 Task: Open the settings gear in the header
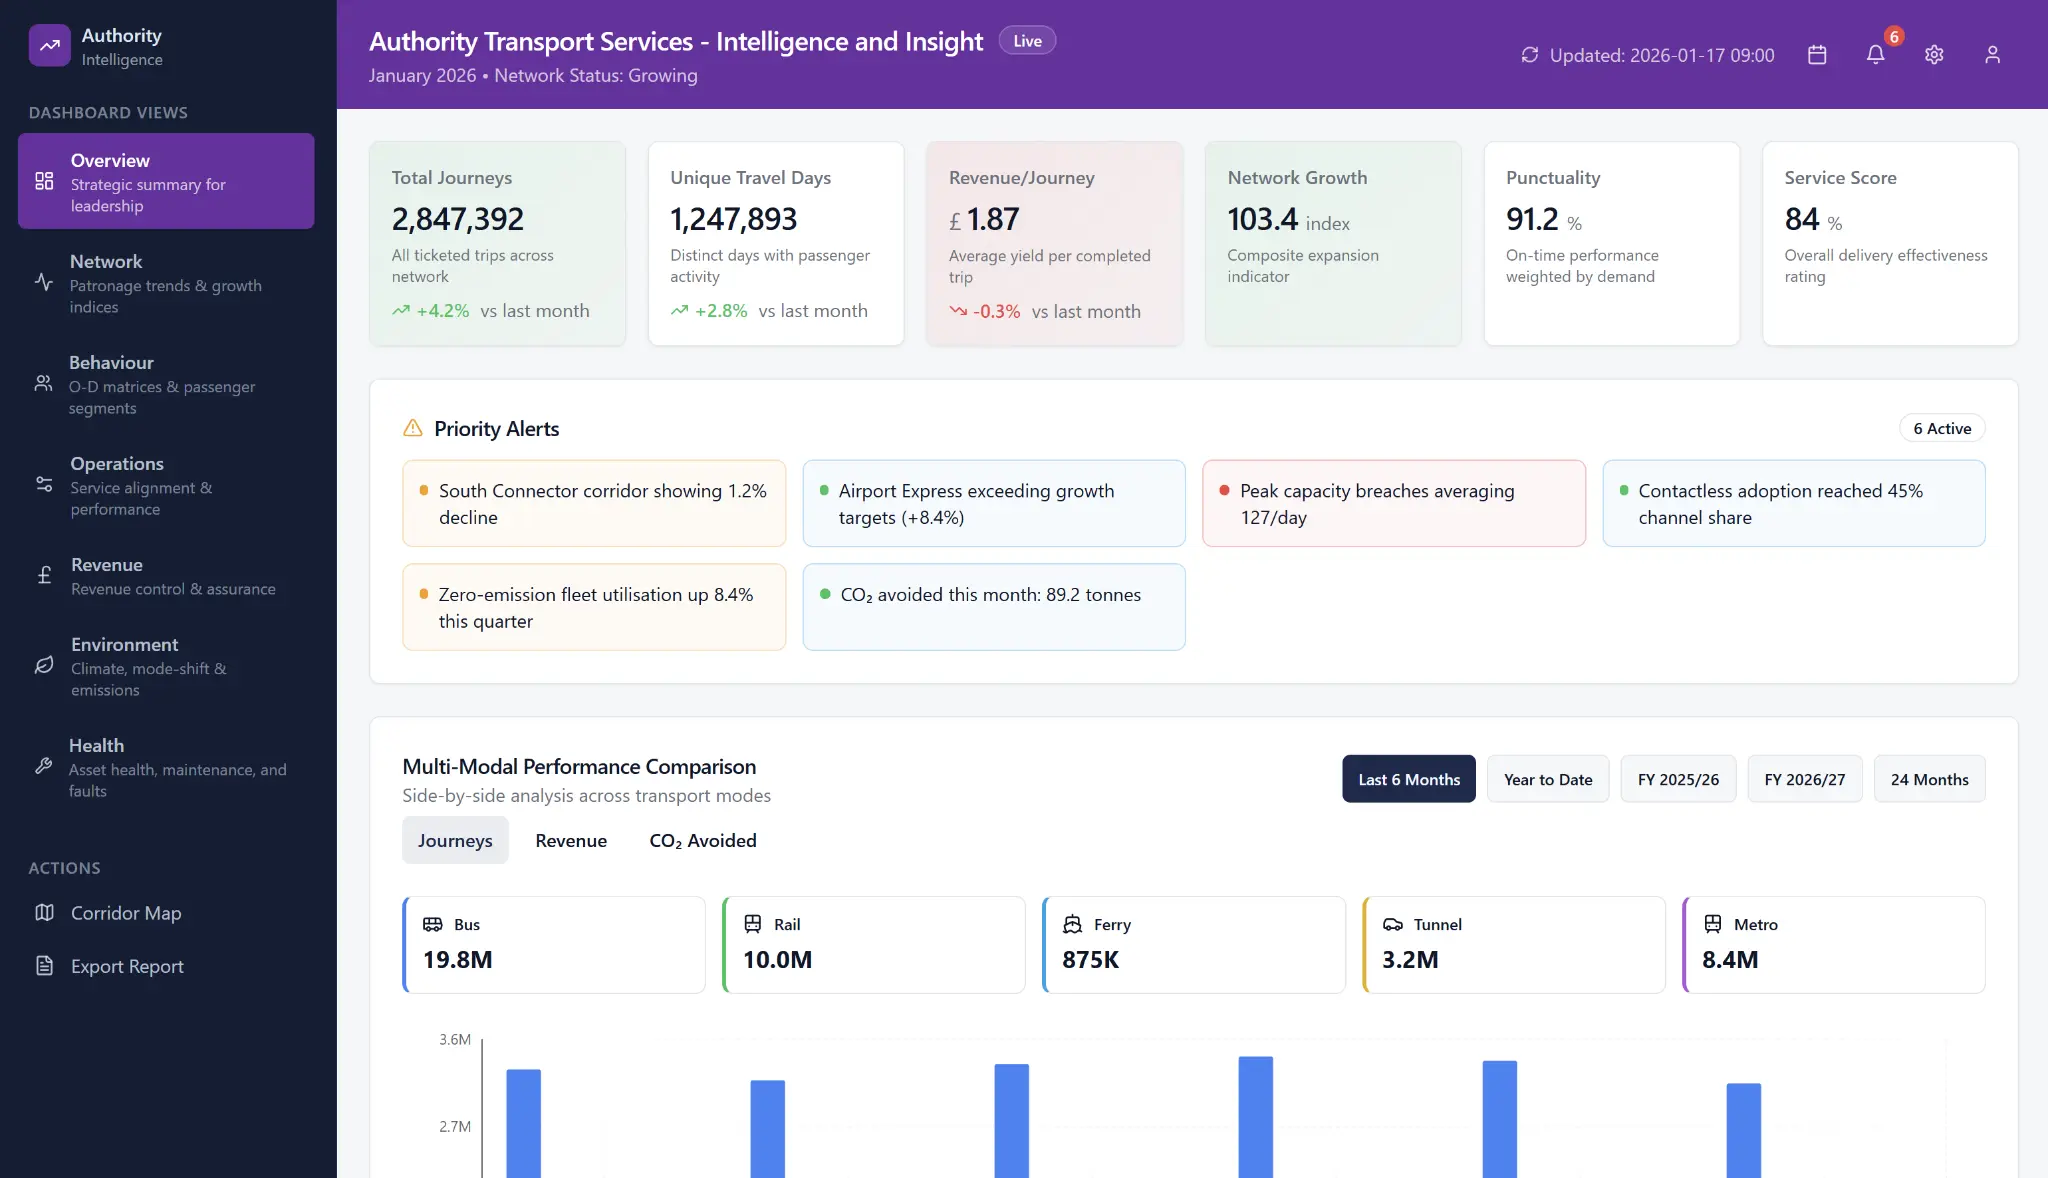coord(1934,55)
